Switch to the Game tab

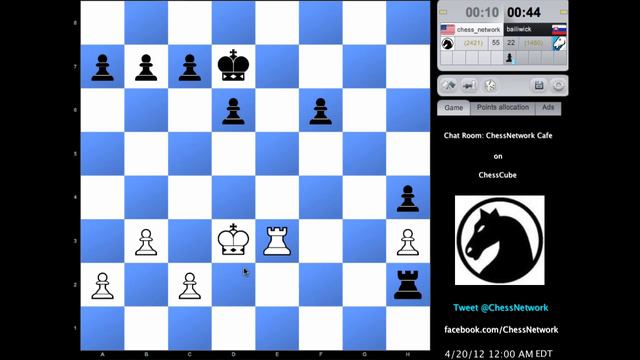click(x=453, y=108)
